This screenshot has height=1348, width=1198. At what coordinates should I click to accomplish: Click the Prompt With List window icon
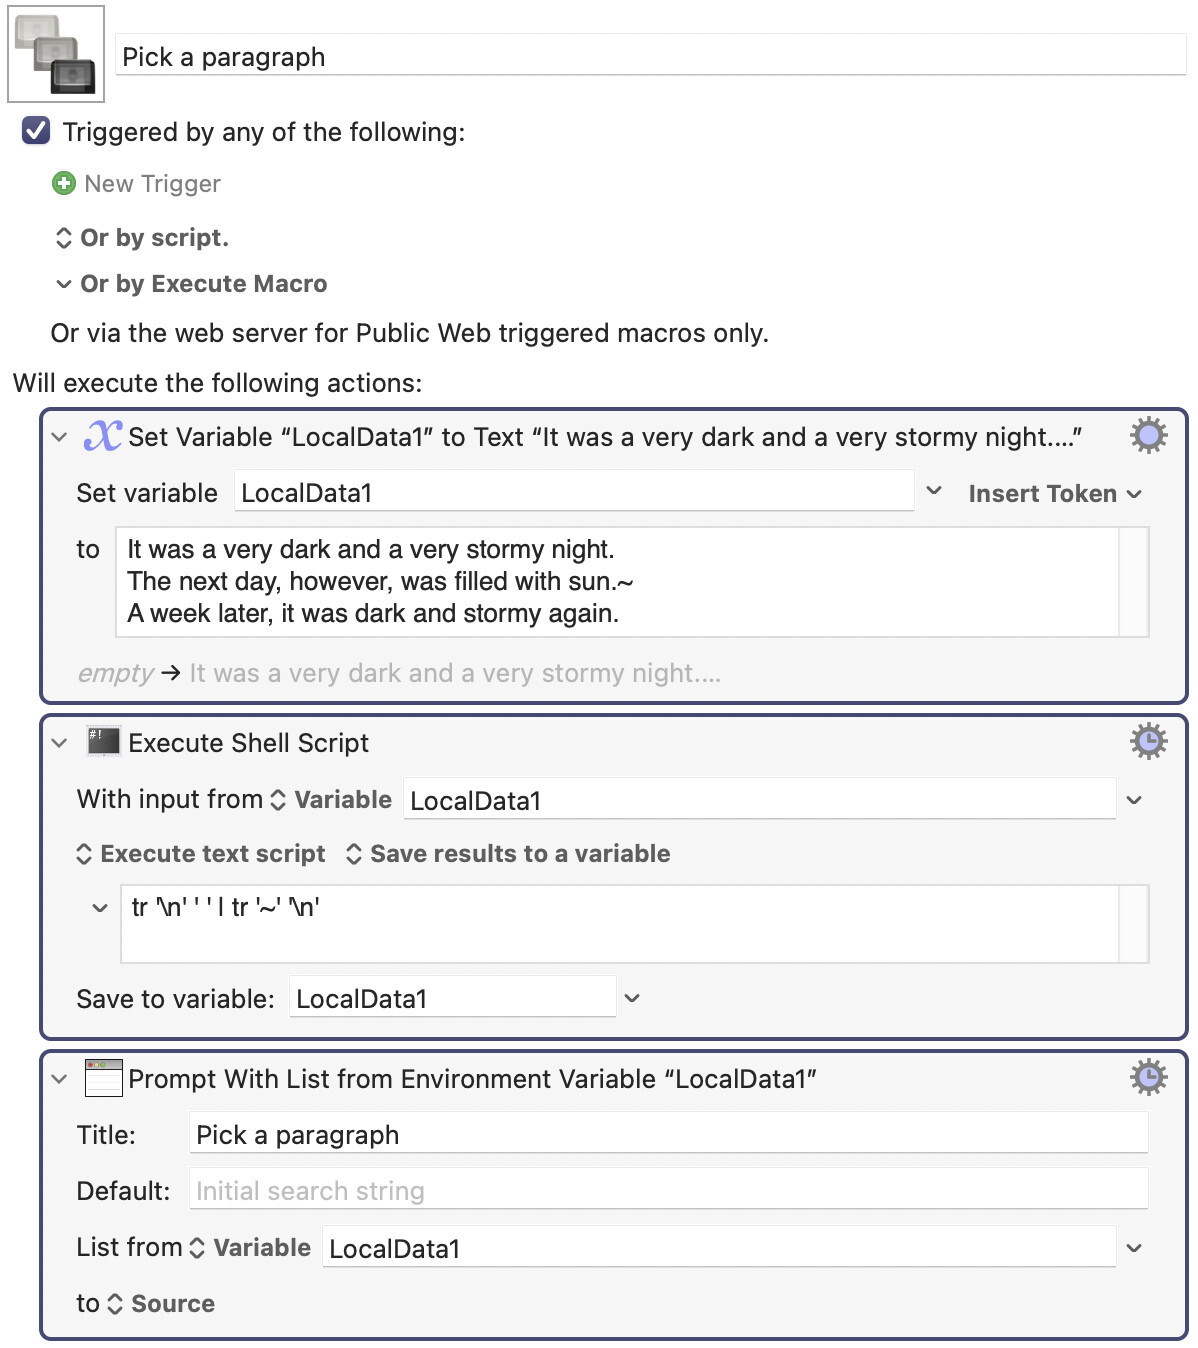[104, 1078]
